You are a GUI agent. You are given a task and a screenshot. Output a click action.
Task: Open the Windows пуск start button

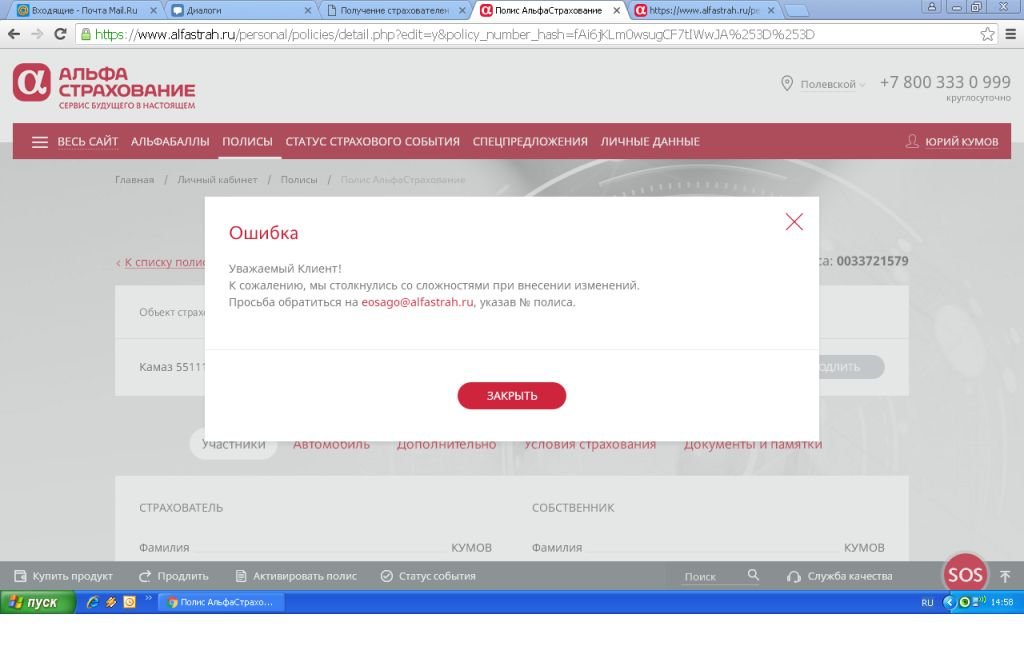point(37,602)
